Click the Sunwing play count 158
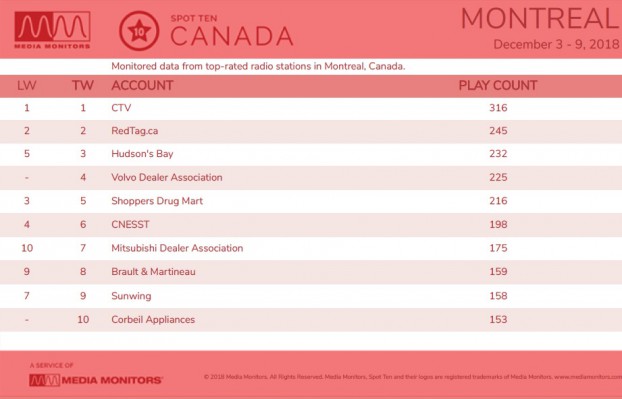 tap(498, 295)
